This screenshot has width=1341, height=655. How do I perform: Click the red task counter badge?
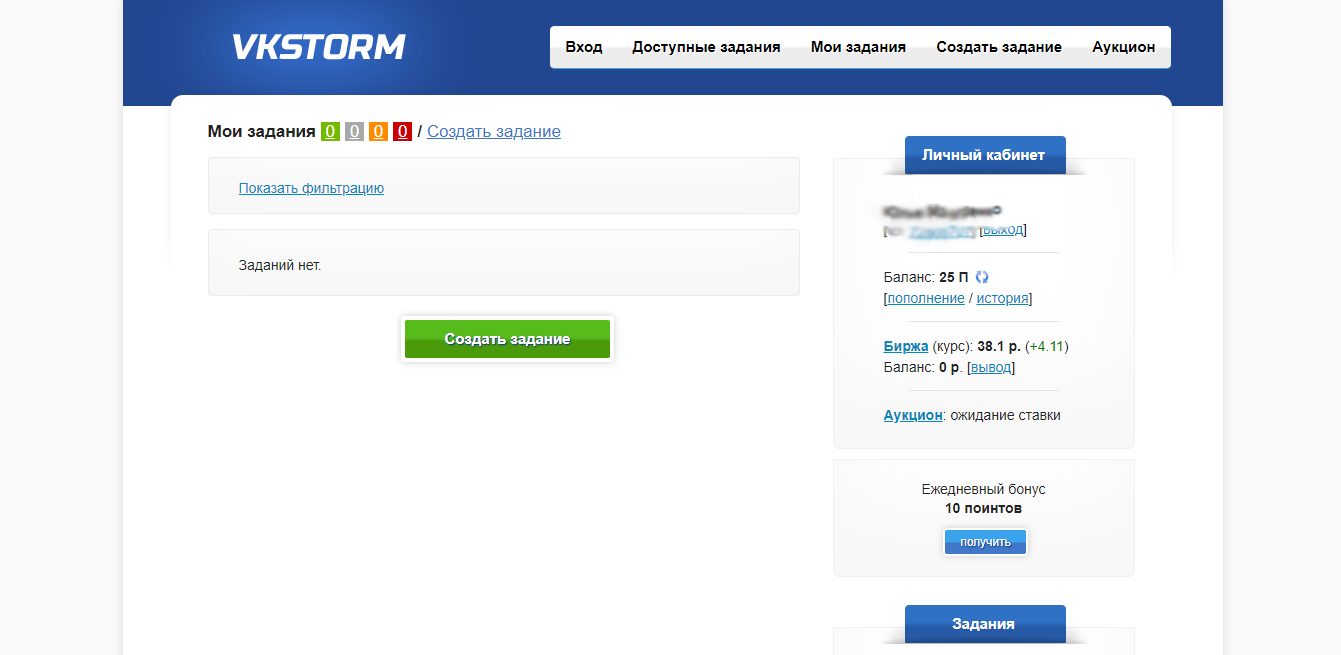[x=401, y=131]
